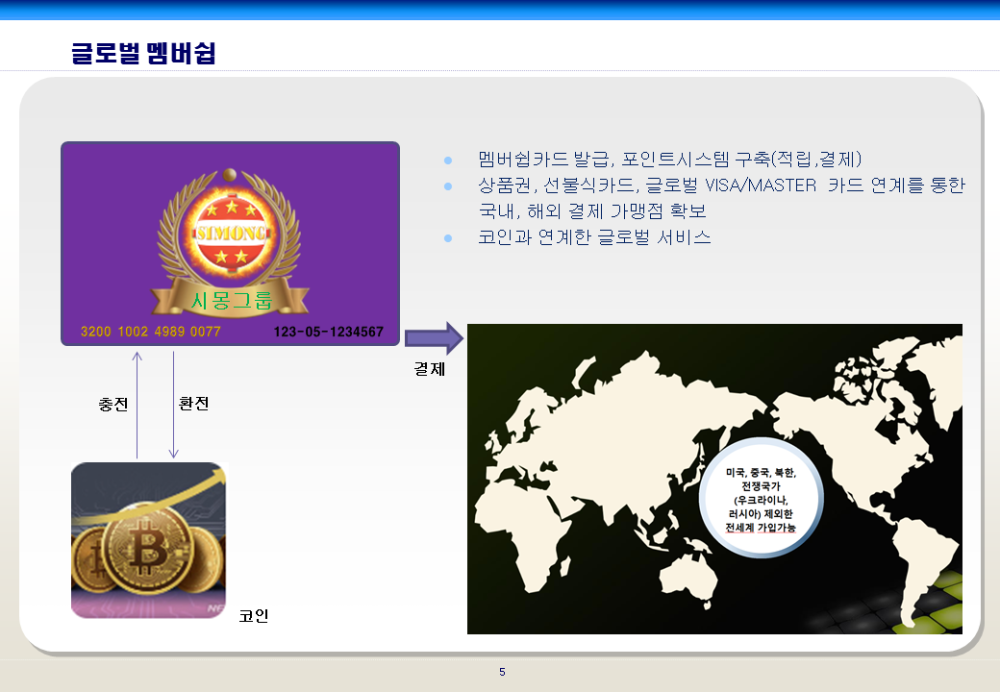The image size is (1000, 692).
Task: Click the green 시몽그룹 ribbon text
Action: pyautogui.click(x=231, y=298)
